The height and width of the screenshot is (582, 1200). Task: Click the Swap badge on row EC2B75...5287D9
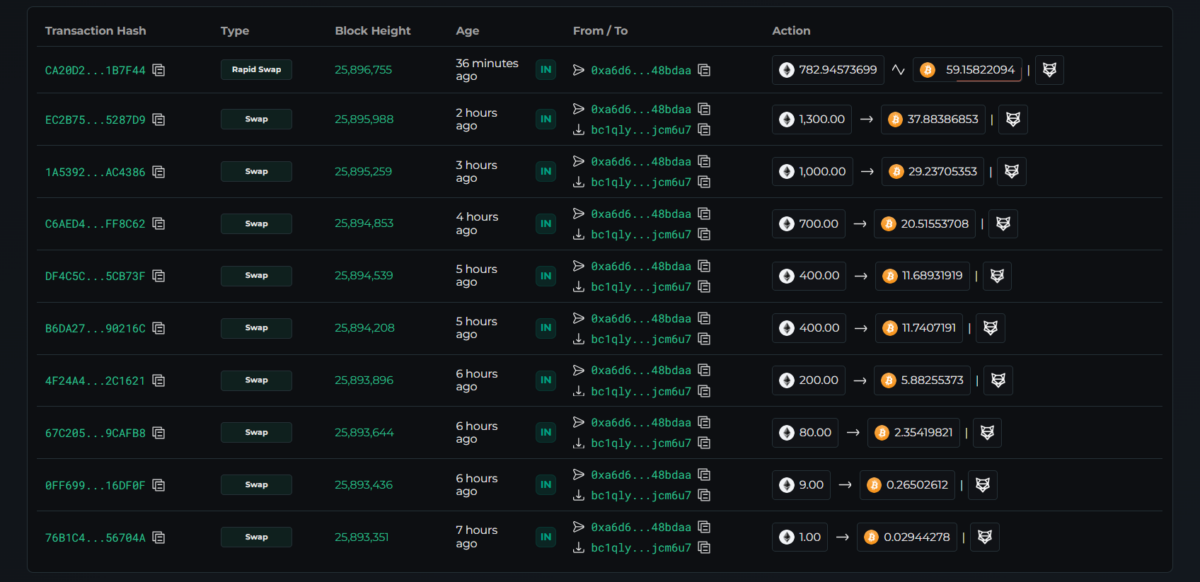pos(256,119)
